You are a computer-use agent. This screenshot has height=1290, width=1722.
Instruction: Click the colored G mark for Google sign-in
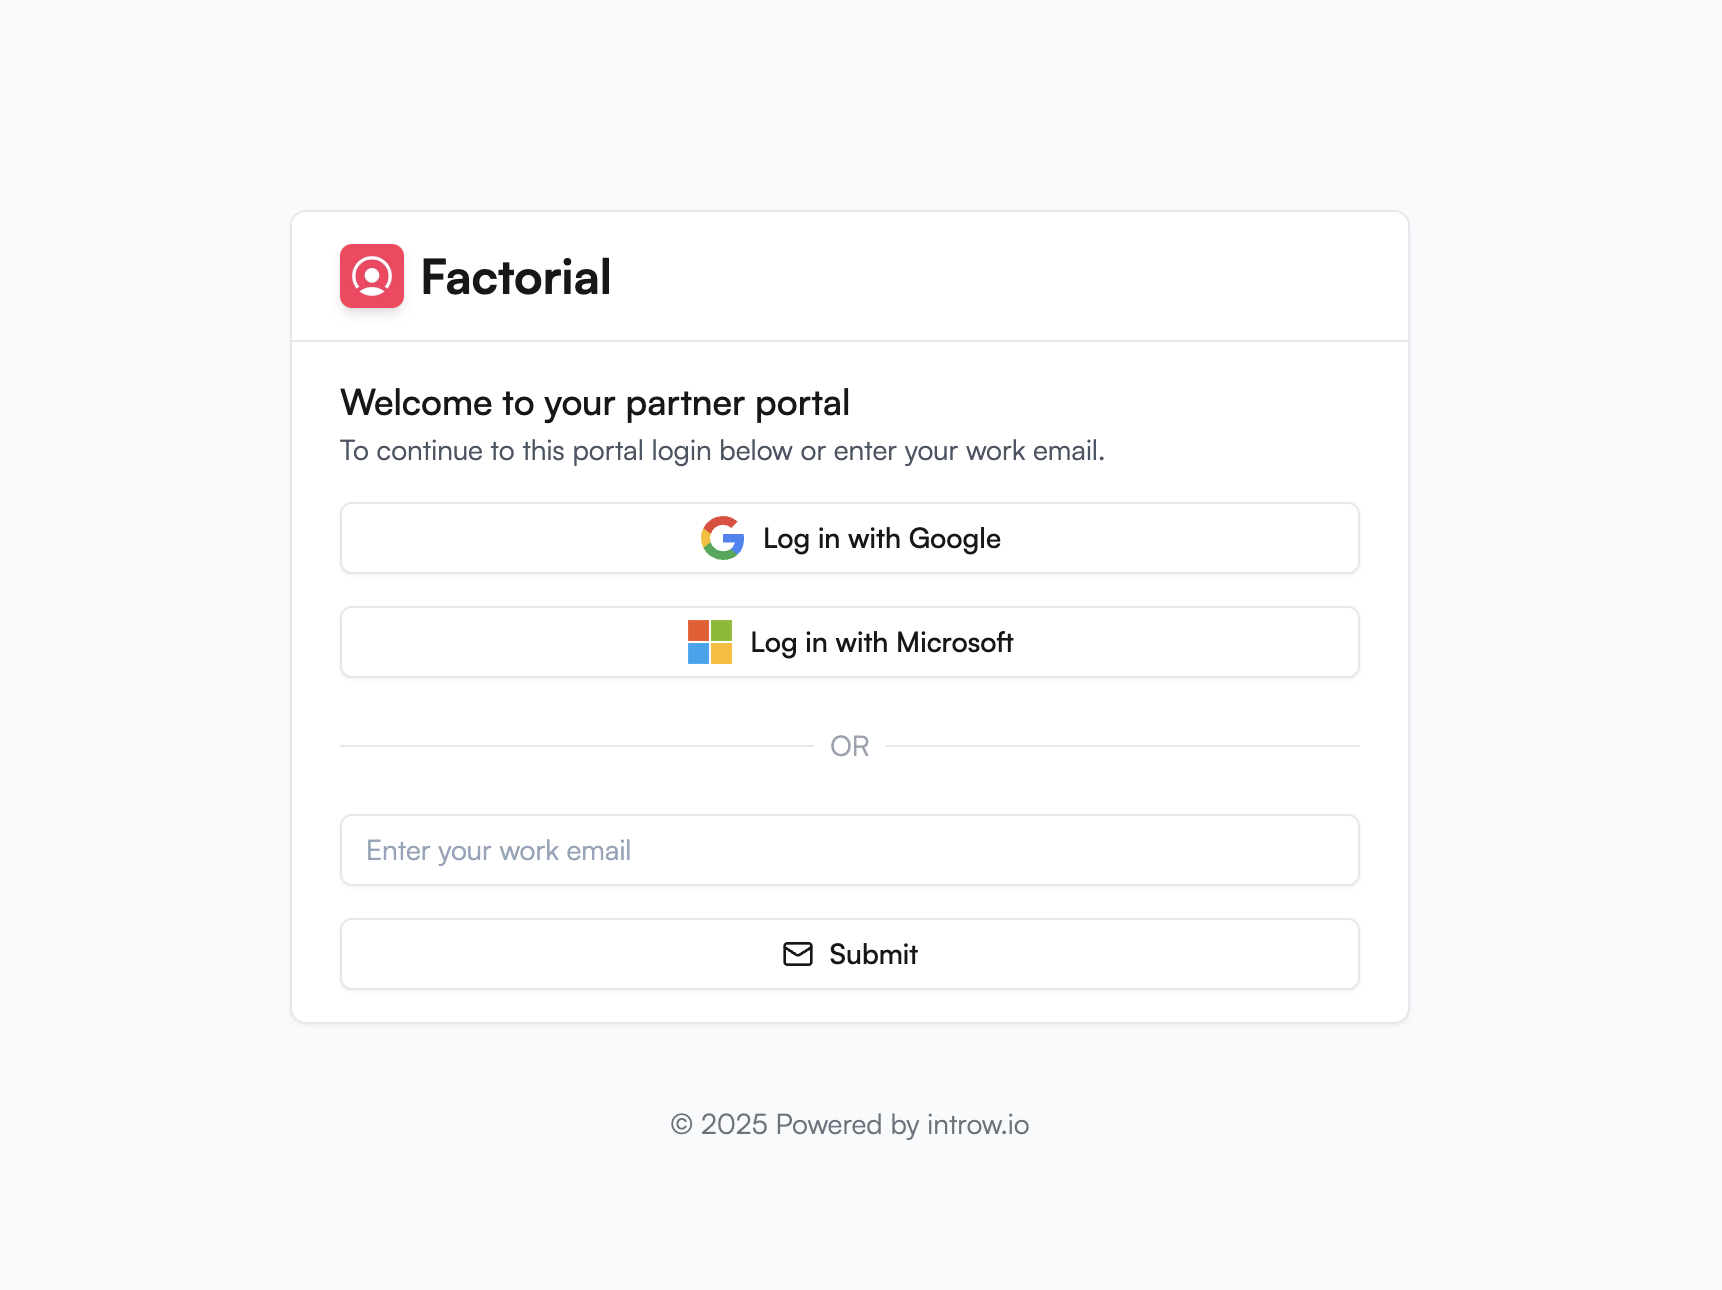(722, 538)
